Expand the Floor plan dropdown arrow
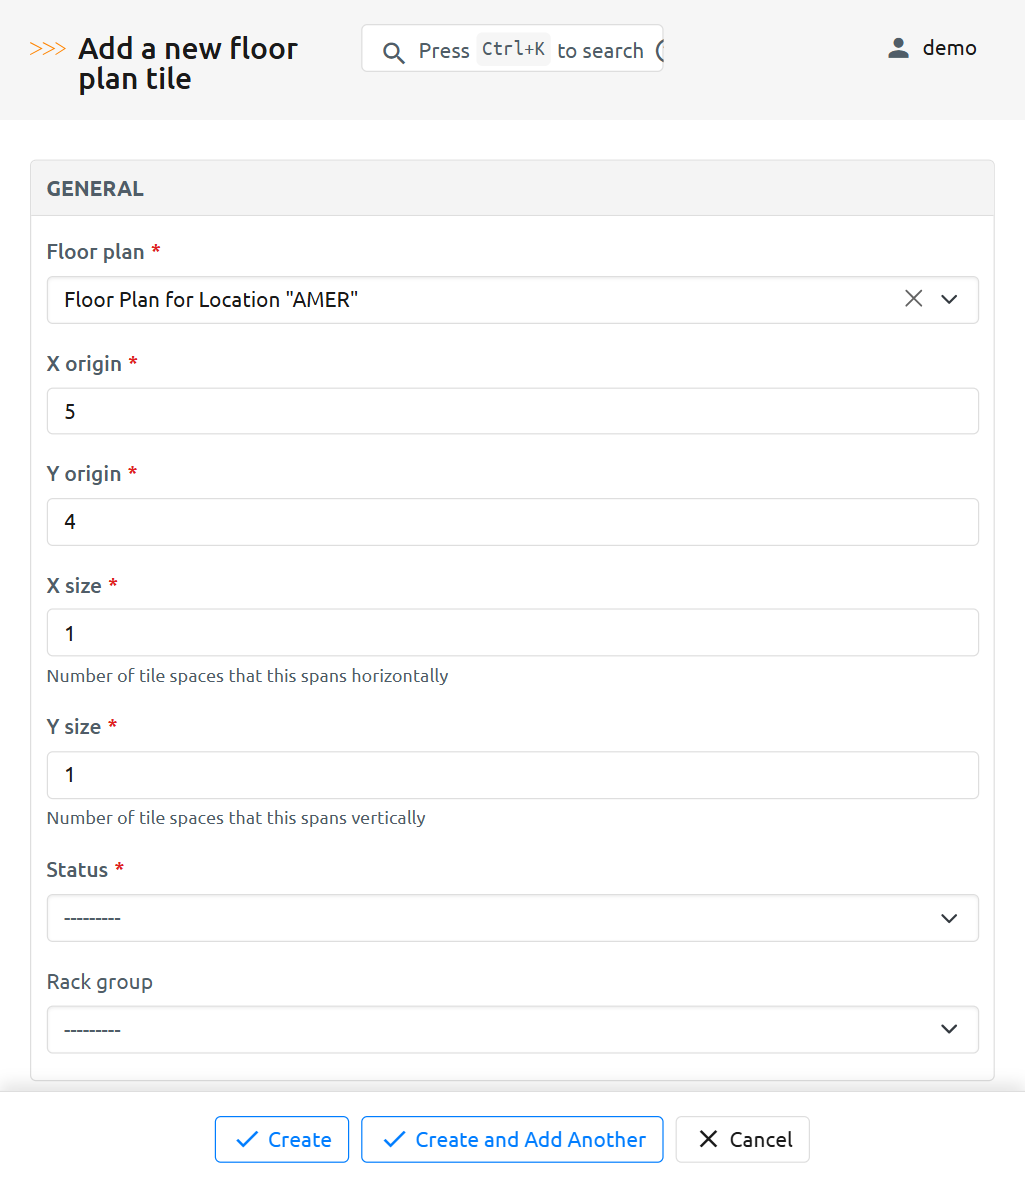 (949, 299)
